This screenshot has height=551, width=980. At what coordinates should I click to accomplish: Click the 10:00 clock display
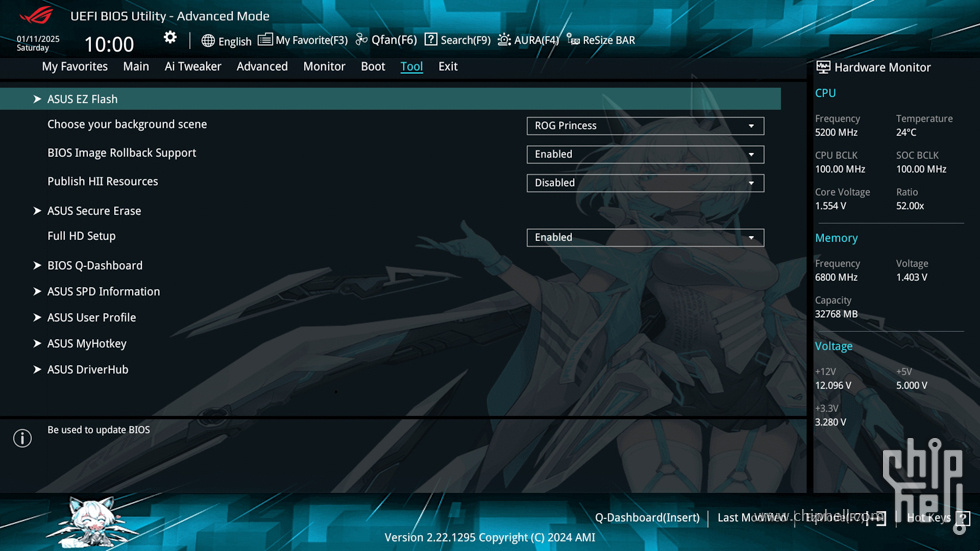click(x=109, y=44)
